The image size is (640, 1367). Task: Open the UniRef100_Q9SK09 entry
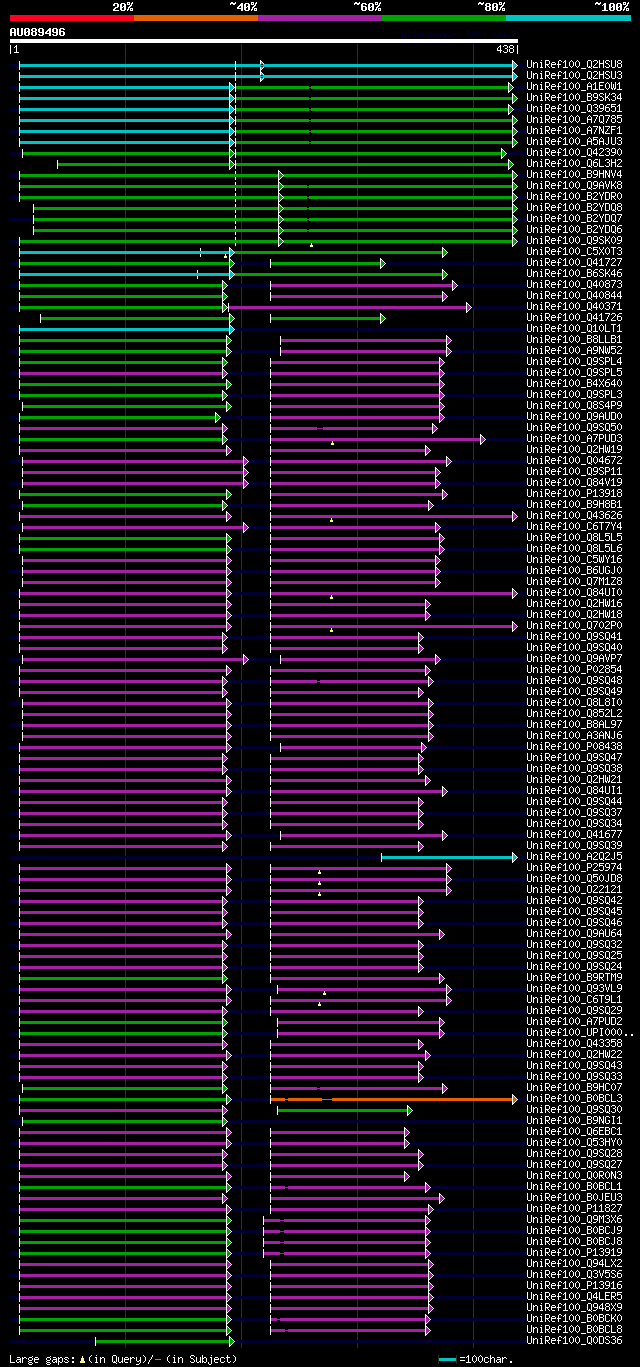(574, 240)
